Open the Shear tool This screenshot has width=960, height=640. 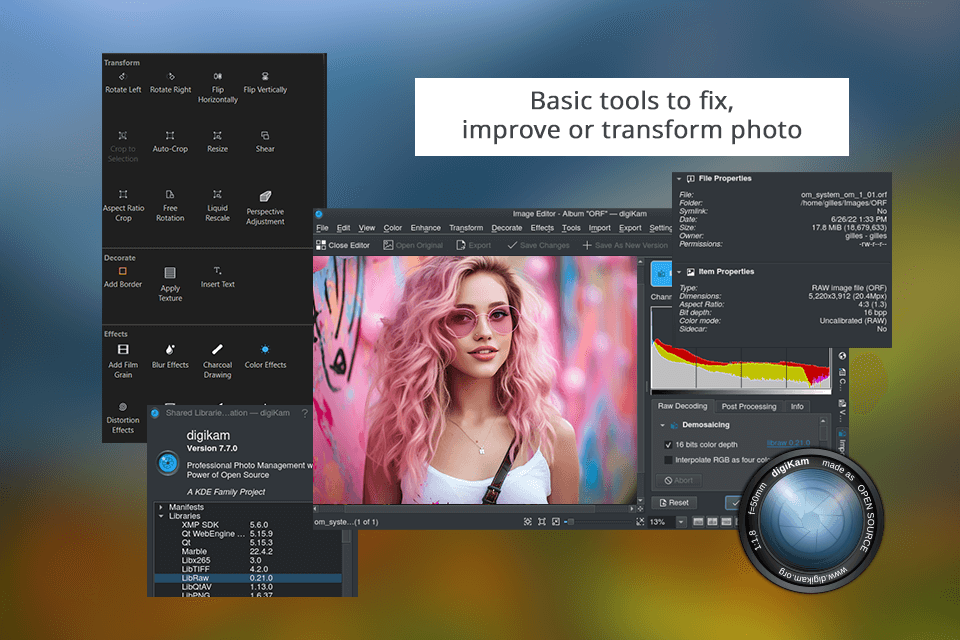tap(265, 142)
